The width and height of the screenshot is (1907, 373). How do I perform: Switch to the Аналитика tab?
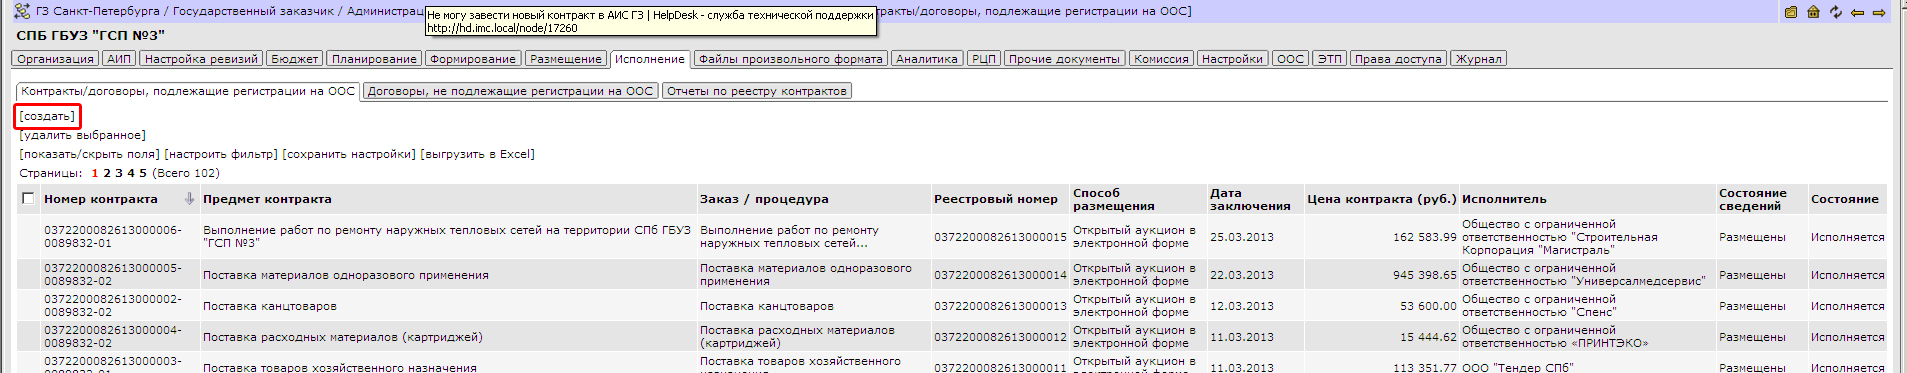pyautogui.click(x=927, y=59)
